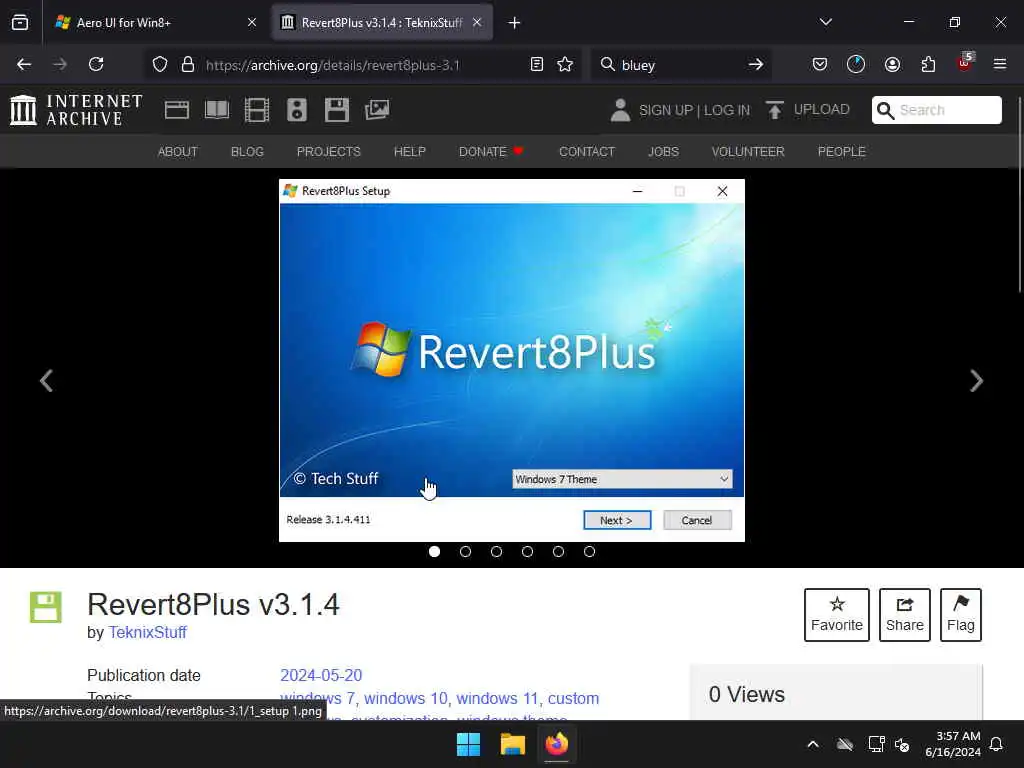Click the Flag button

click(x=961, y=615)
